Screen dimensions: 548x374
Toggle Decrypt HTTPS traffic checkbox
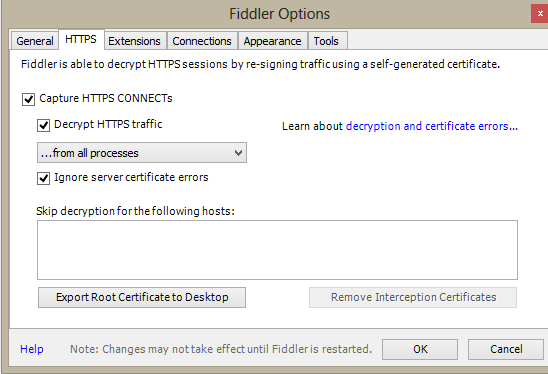click(x=43, y=125)
